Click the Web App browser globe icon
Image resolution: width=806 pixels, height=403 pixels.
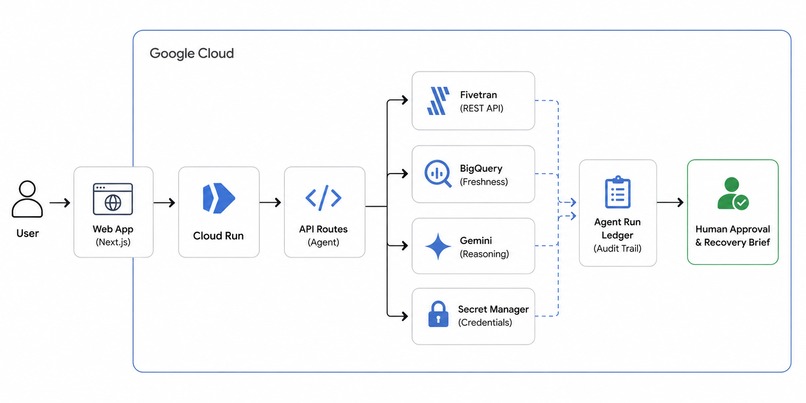pos(113,198)
